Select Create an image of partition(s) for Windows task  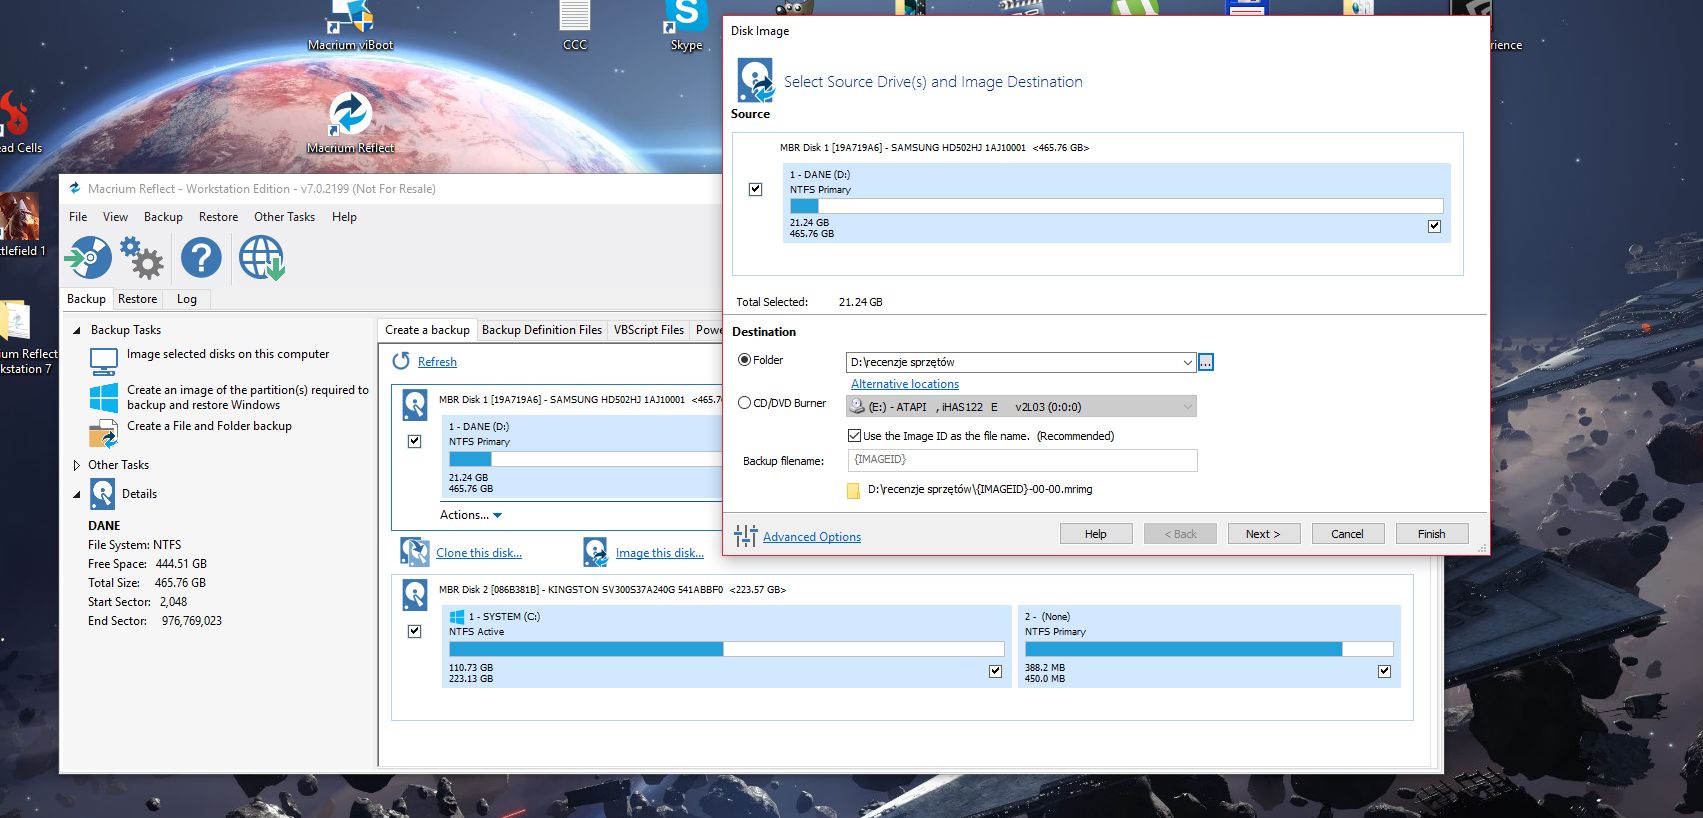tap(248, 397)
